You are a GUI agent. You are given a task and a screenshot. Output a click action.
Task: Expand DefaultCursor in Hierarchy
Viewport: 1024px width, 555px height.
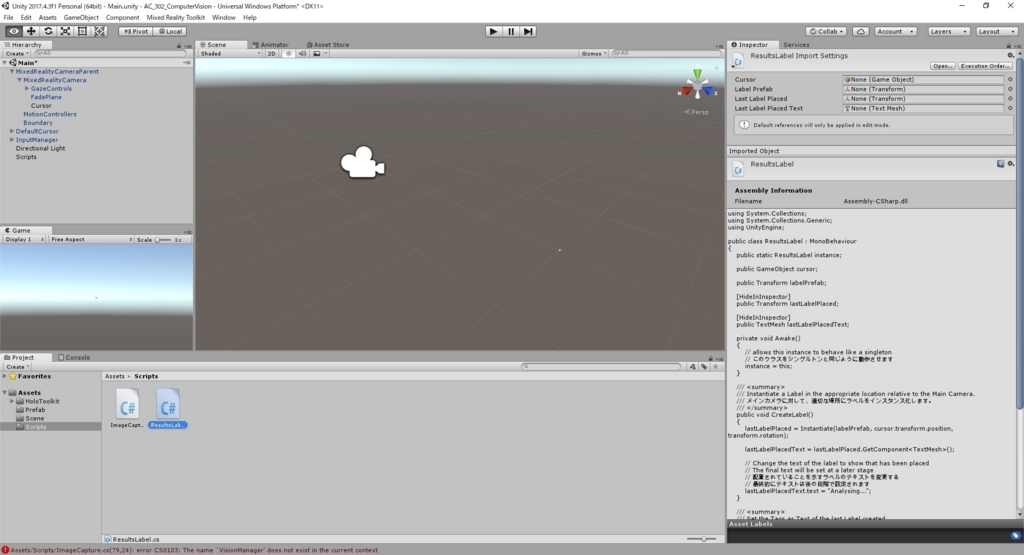[x=12, y=131]
